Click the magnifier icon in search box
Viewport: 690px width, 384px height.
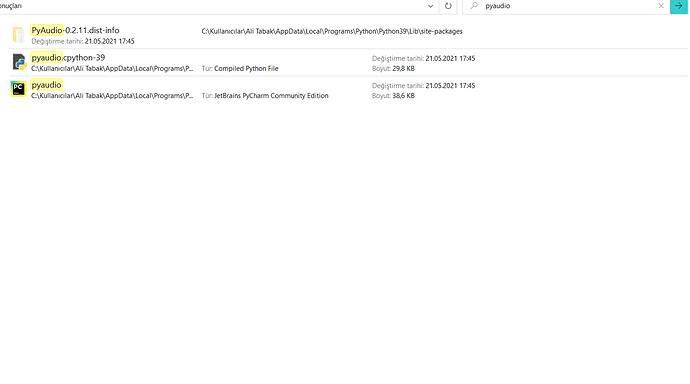(x=474, y=6)
